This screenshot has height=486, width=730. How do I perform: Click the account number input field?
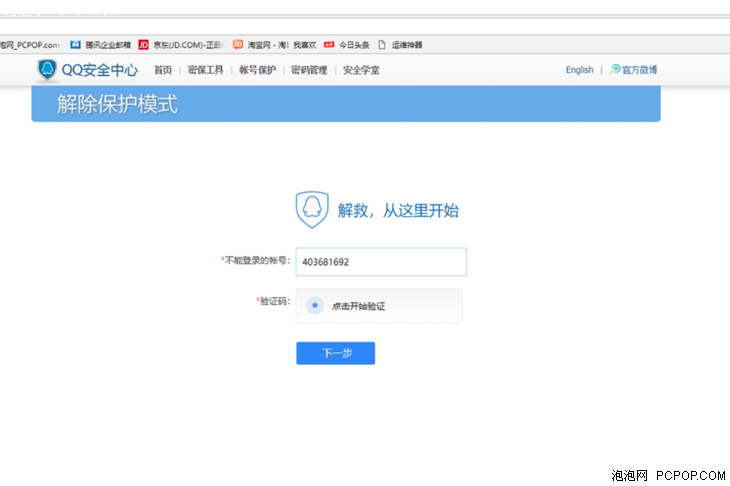(381, 262)
